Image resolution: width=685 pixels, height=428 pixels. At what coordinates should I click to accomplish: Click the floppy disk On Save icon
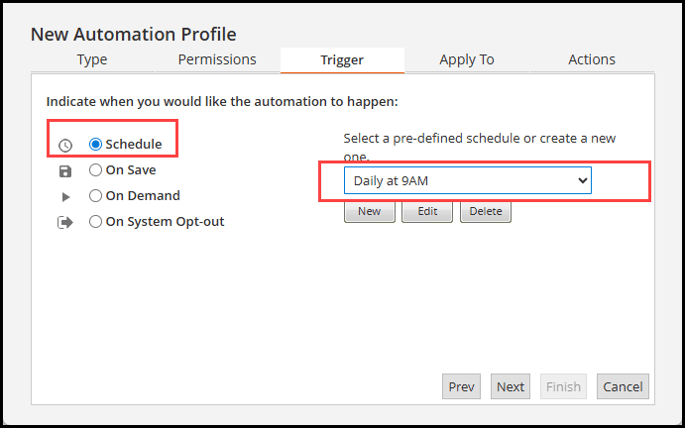coord(65,171)
